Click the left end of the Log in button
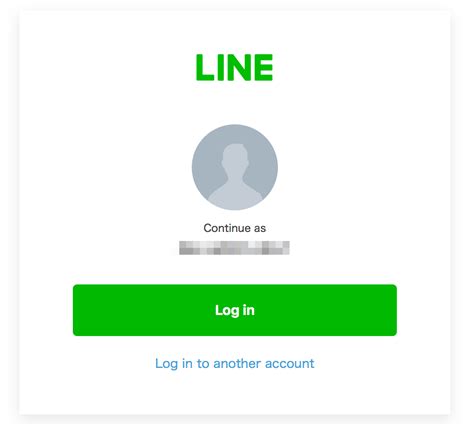Viewport: 474px width, 426px height. coord(87,310)
